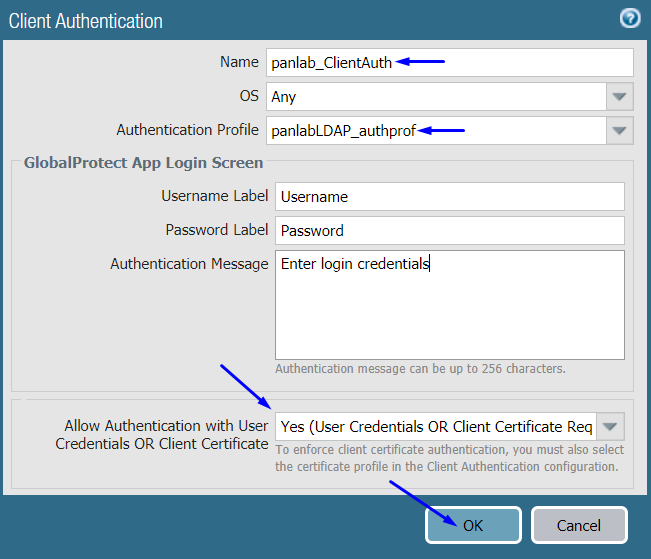Expand the Allow Authentication dropdown arrow
651x559 pixels.
(x=610, y=427)
